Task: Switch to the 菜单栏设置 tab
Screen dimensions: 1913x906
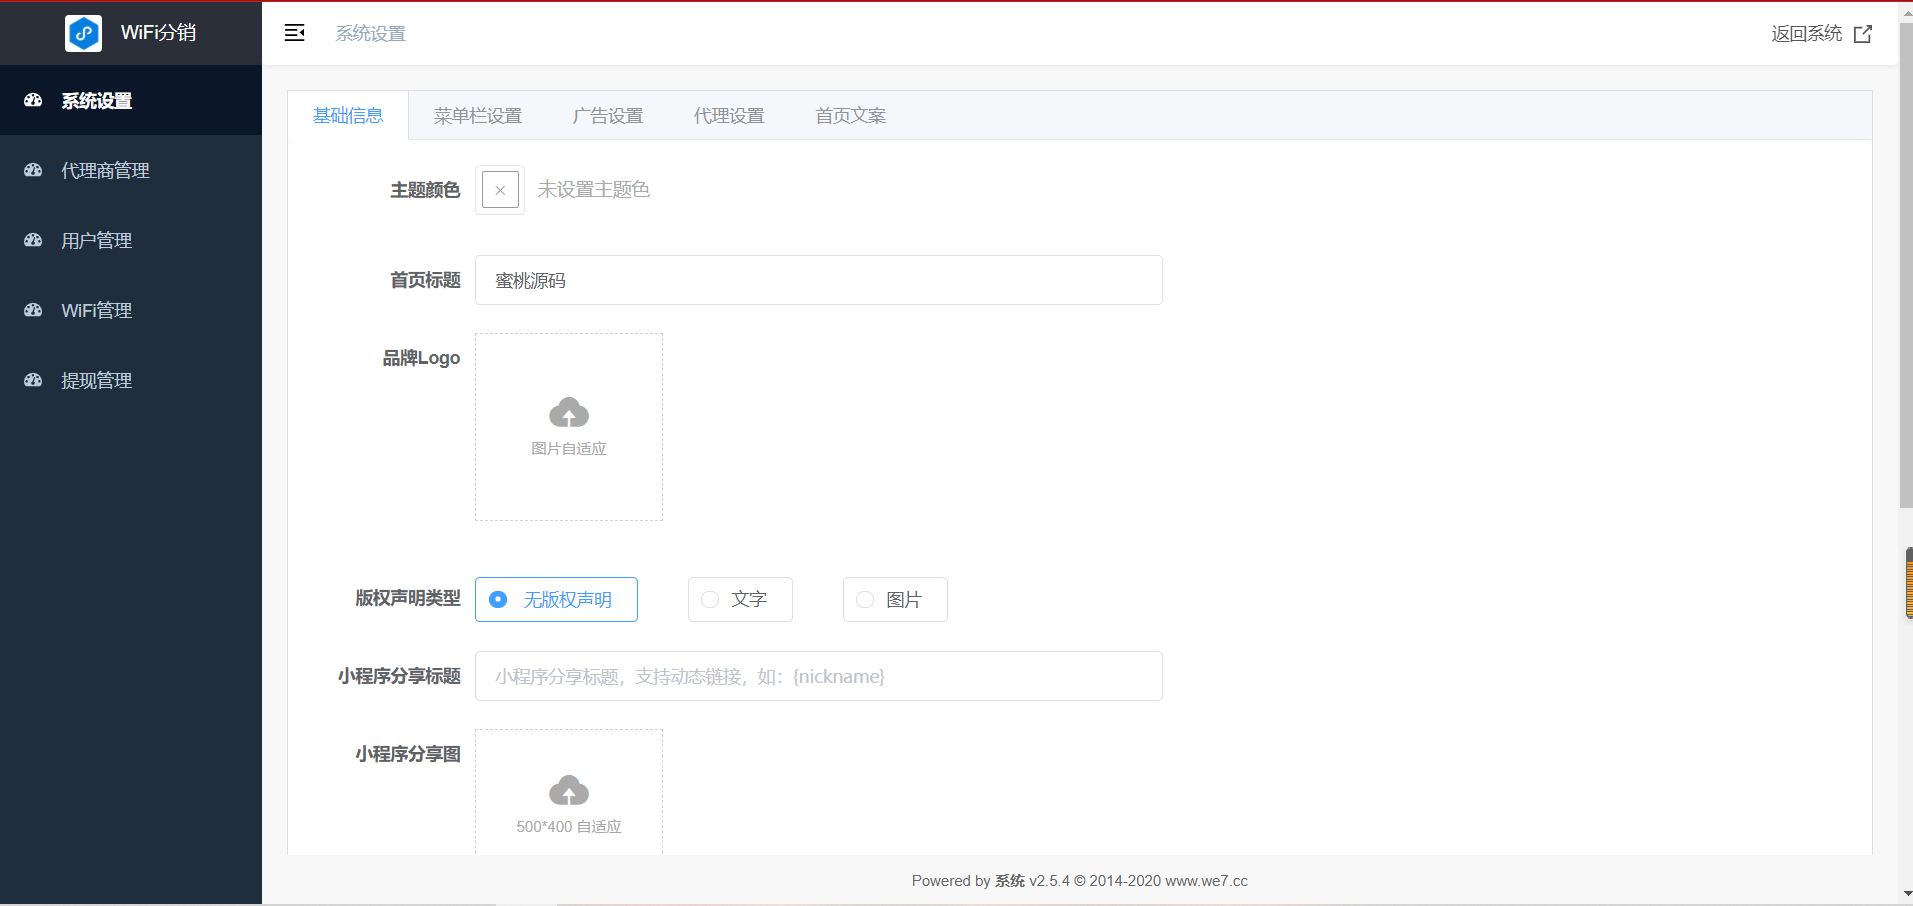Action: pyautogui.click(x=477, y=116)
